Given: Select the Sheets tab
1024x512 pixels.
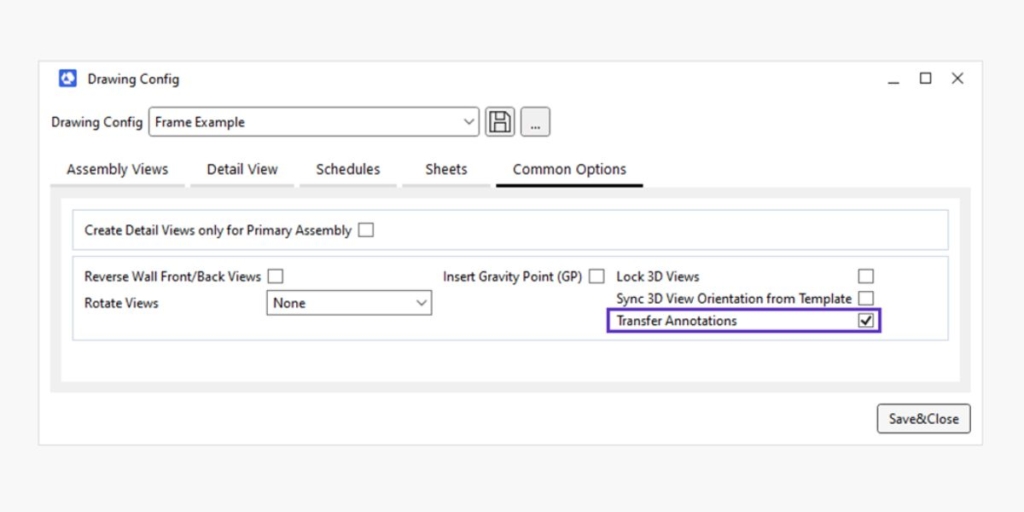Looking at the screenshot, I should coord(446,170).
